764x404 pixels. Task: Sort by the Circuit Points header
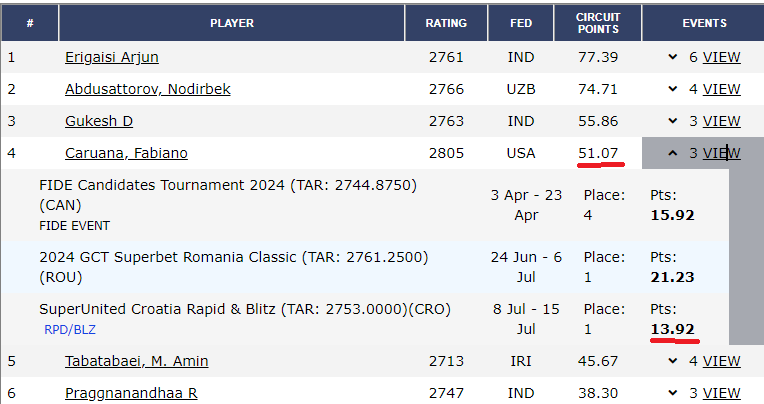click(x=598, y=22)
